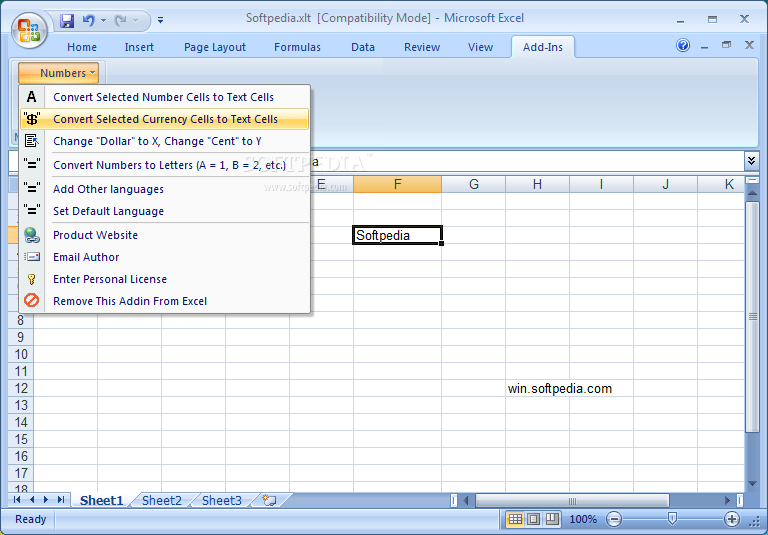Viewport: 768px width, 535px height.
Task: Open the Page Layout tab
Action: pos(215,47)
